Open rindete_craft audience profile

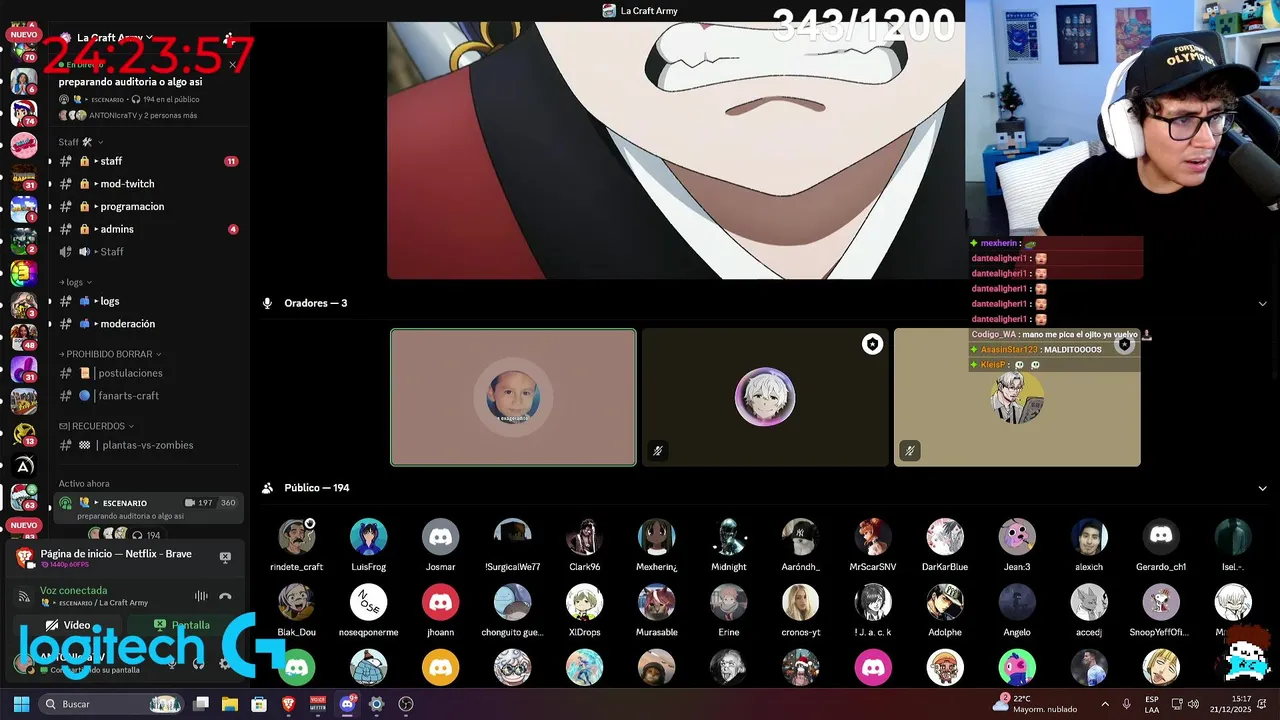pos(296,537)
